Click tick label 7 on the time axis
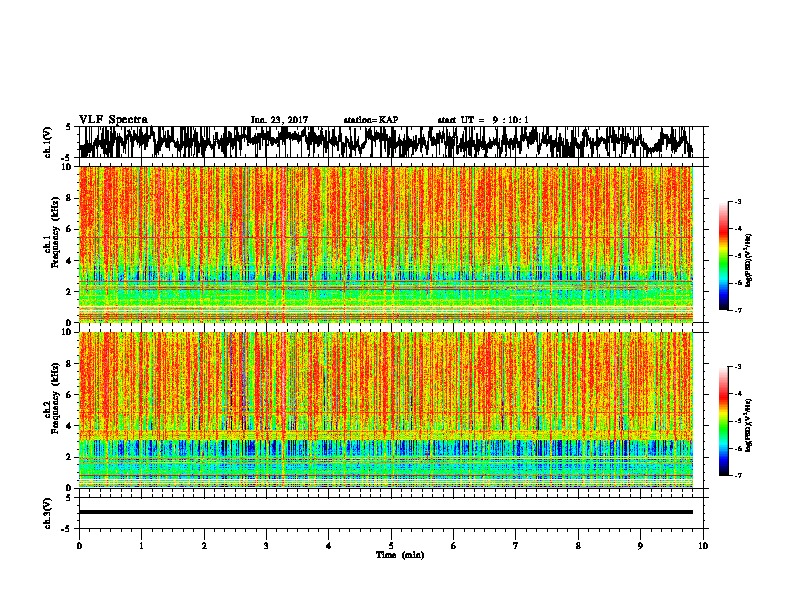 pos(516,545)
